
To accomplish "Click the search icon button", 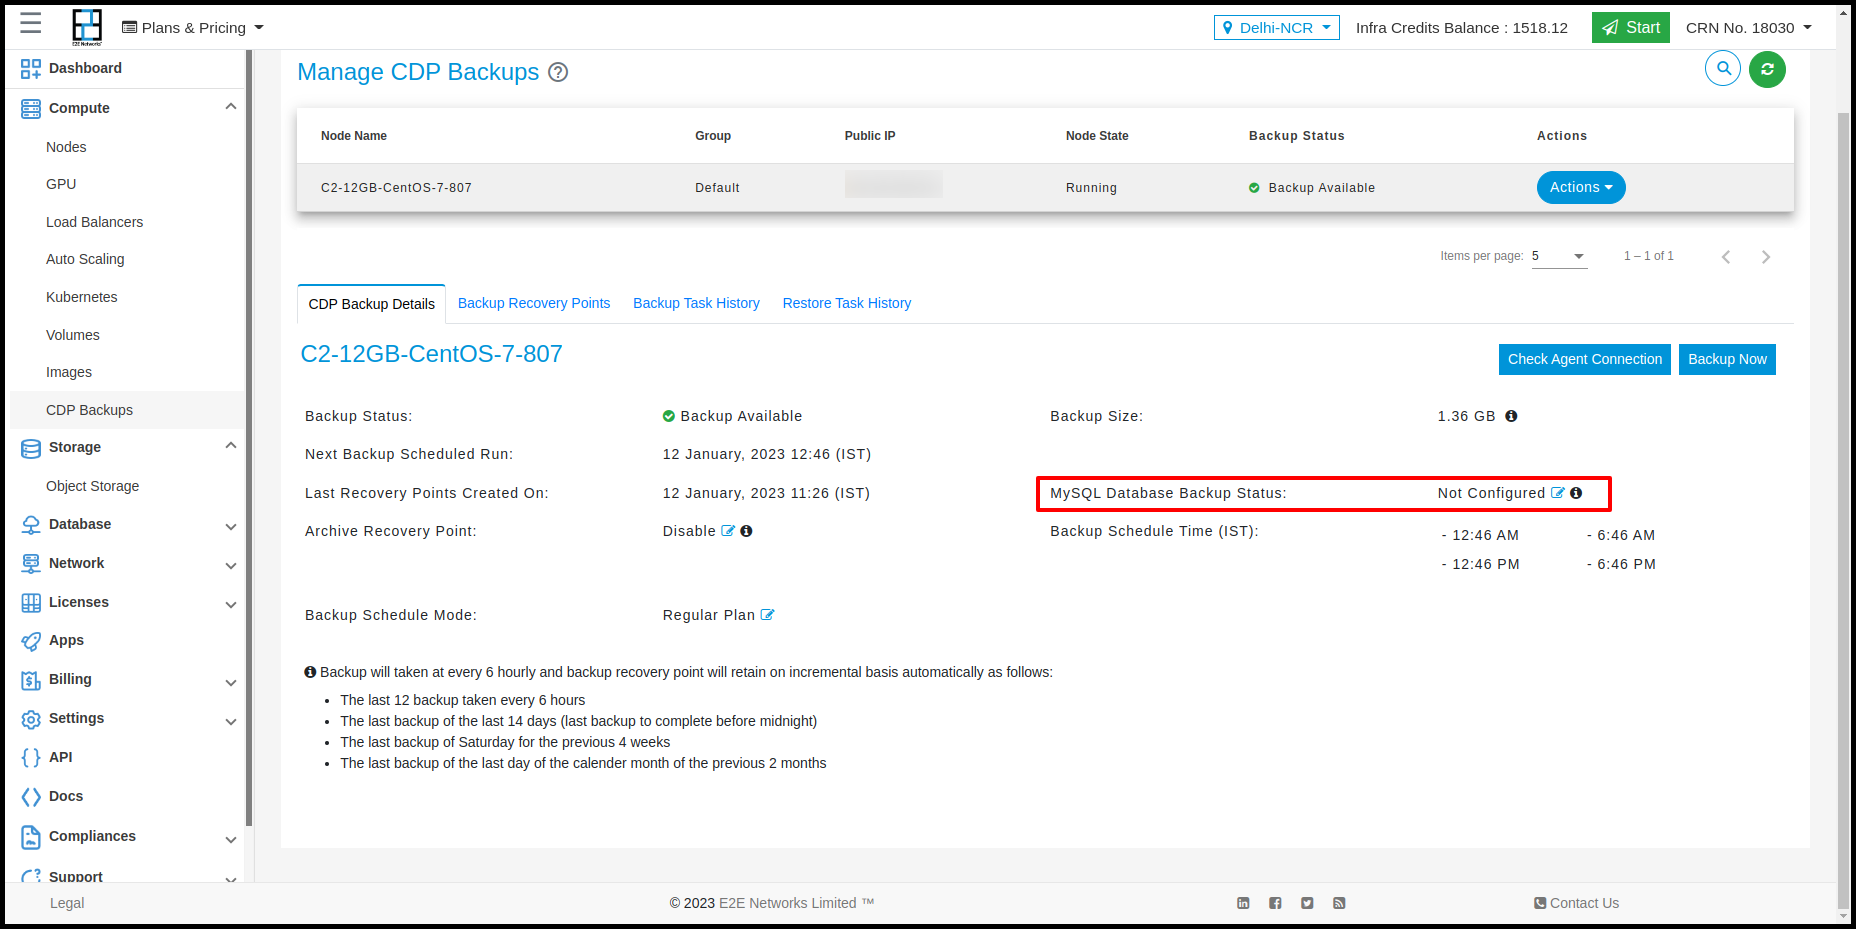I will pyautogui.click(x=1723, y=69).
